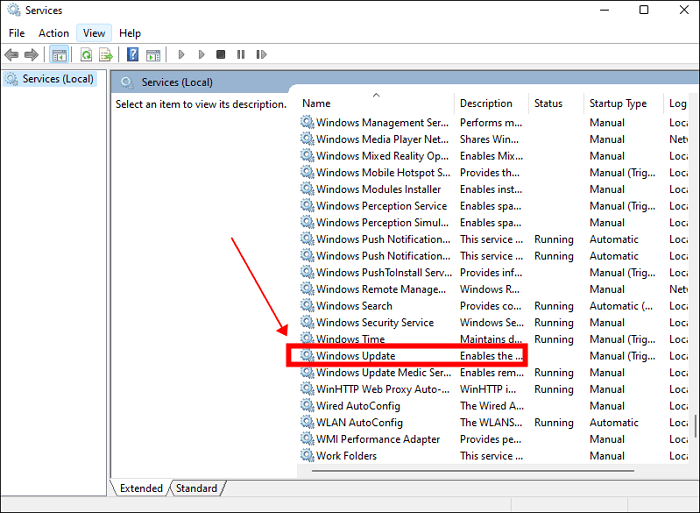Screen dimensions: 700x513
Task: Maximize the Services window
Action: coord(644,10)
